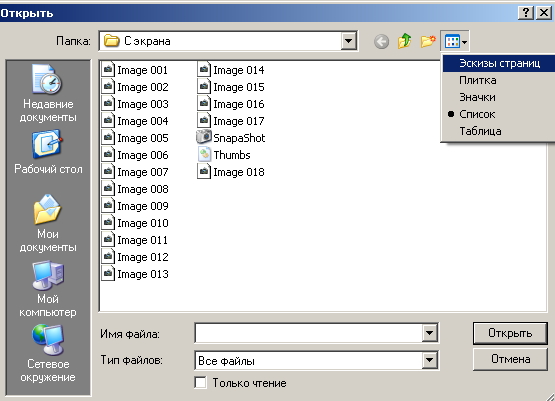Open Сетевое окружение shortcut

pyautogui.click(x=48, y=353)
